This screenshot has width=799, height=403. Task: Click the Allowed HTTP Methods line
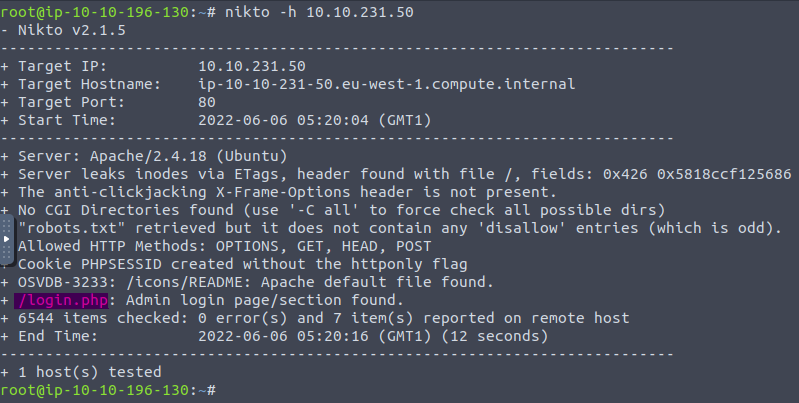pyautogui.click(x=224, y=246)
